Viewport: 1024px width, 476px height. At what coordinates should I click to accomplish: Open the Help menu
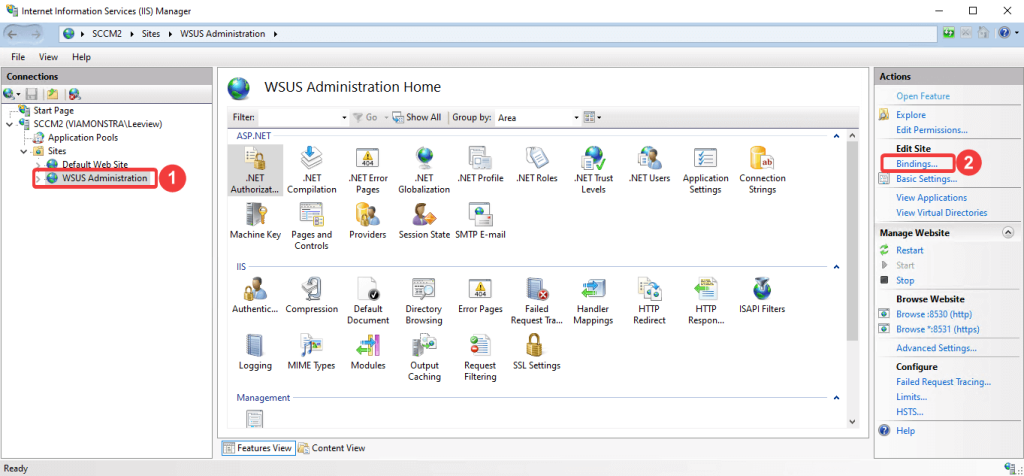pyautogui.click(x=82, y=57)
